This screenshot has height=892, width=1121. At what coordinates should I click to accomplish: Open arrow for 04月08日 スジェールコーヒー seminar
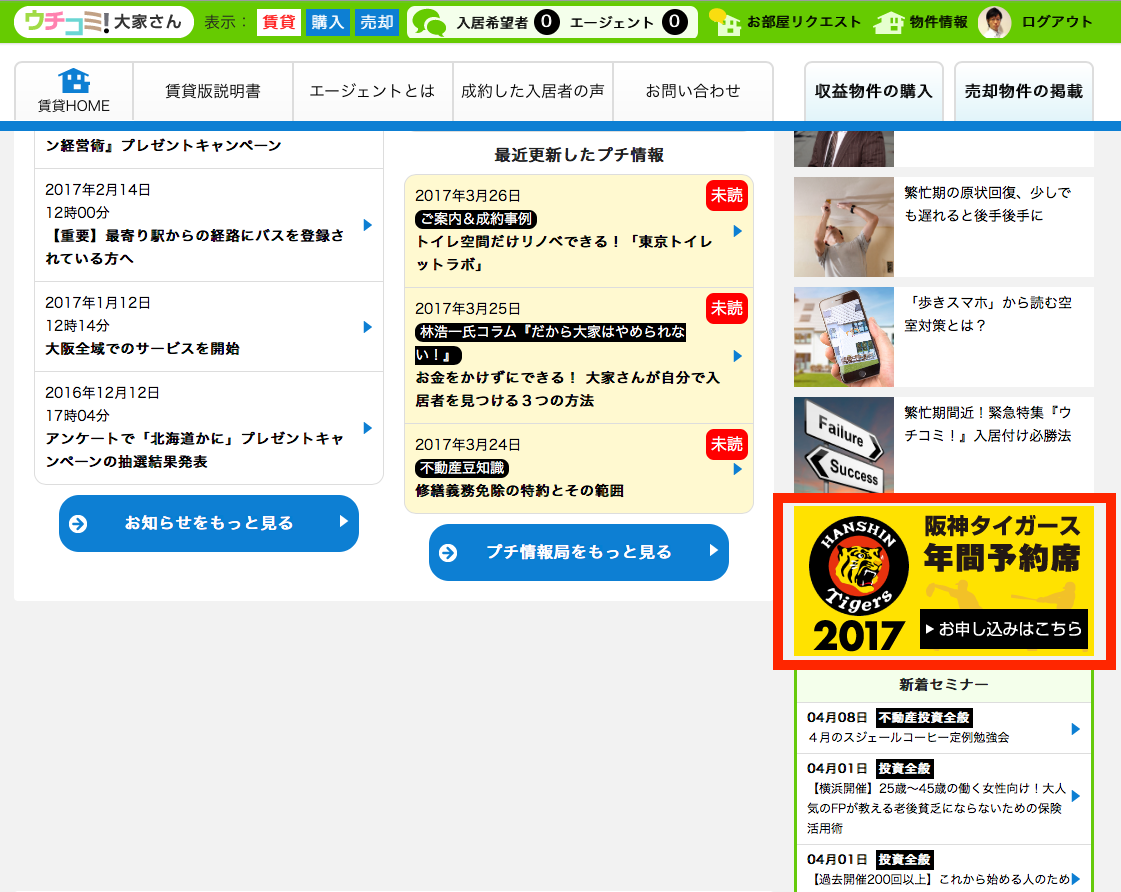[x=1076, y=729]
